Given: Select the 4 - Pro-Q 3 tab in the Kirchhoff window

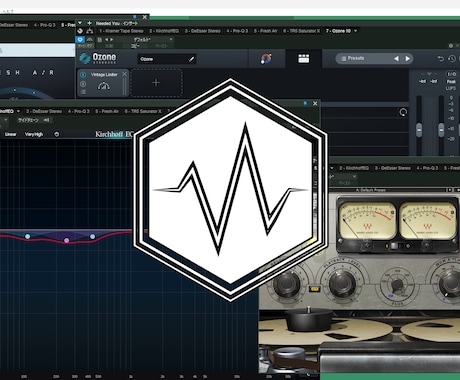Looking at the screenshot, I should pyautogui.click(x=79, y=111).
